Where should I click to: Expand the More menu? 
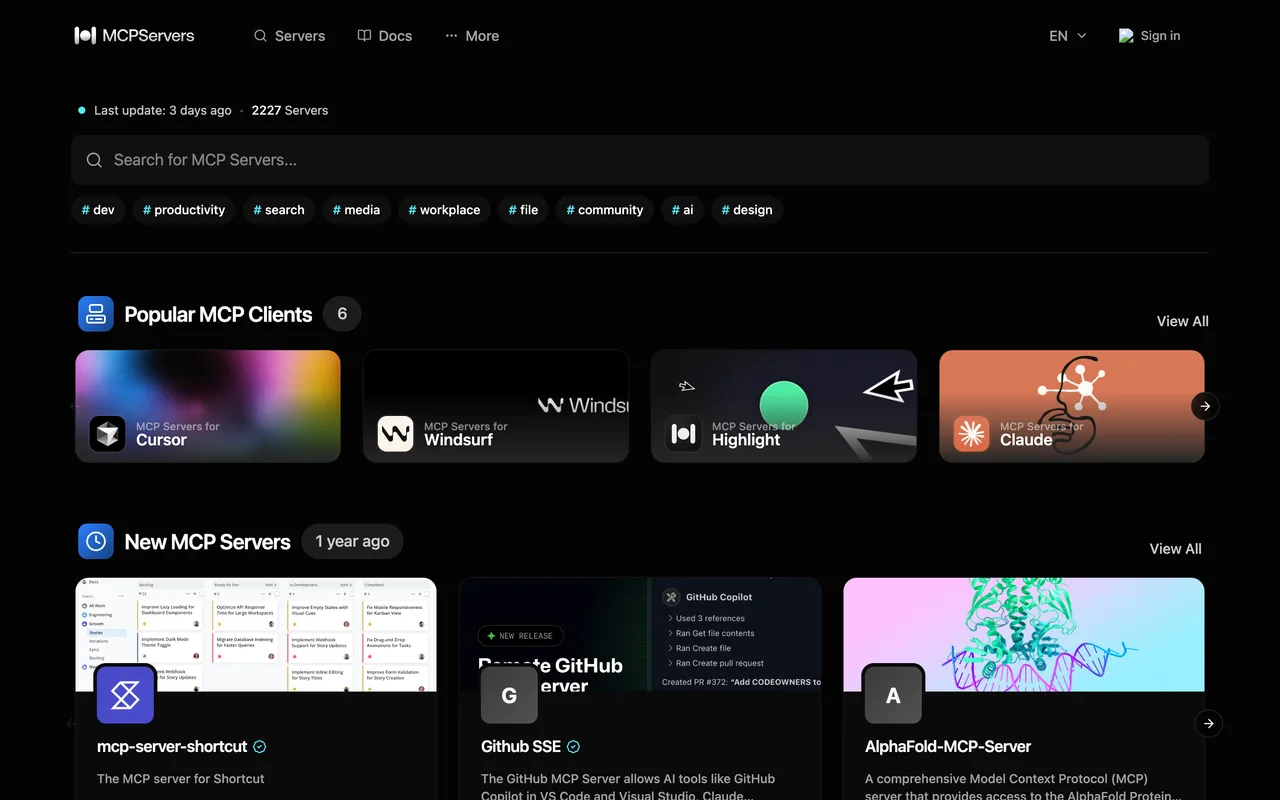point(472,36)
